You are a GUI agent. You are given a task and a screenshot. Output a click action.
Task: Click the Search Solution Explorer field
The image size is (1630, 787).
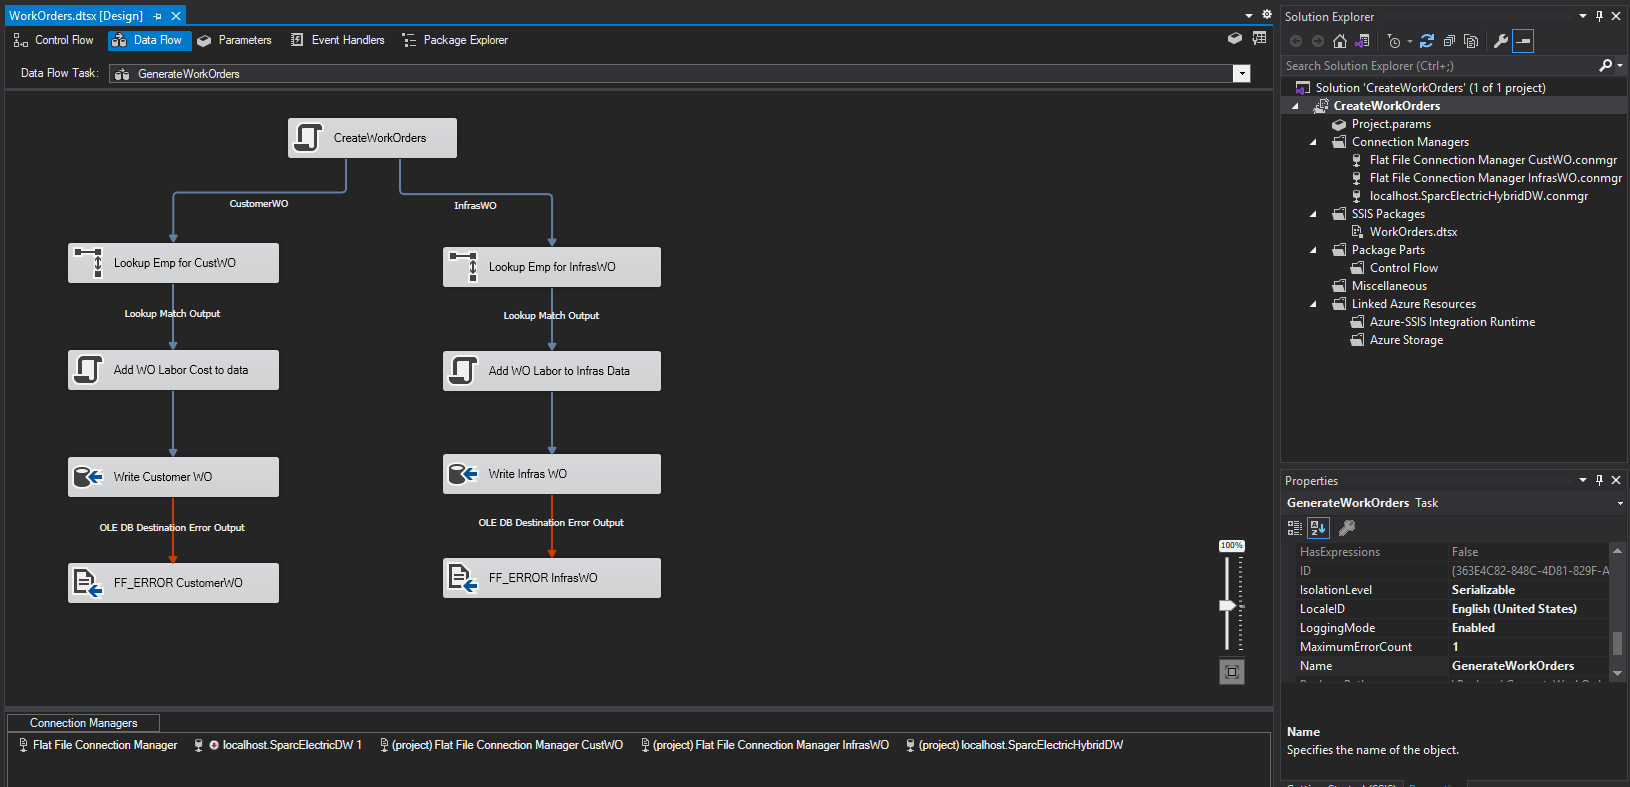tap(1440, 66)
